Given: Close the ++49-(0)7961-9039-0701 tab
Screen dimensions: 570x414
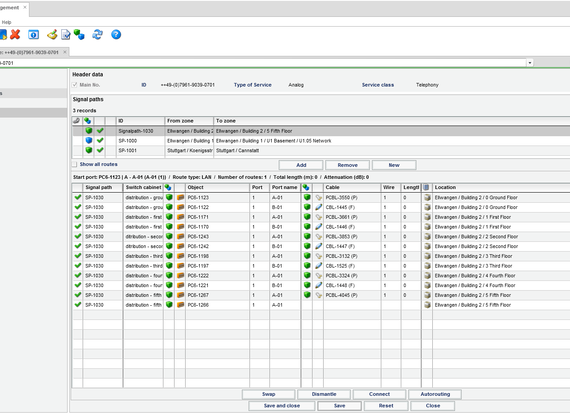Looking at the screenshot, I should 65,52.
